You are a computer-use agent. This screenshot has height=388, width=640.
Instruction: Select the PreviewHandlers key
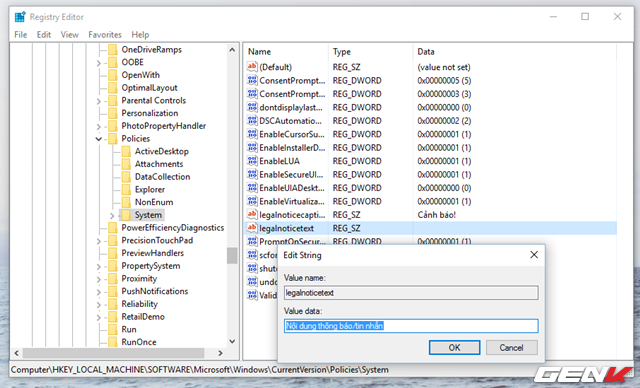pyautogui.click(x=153, y=253)
